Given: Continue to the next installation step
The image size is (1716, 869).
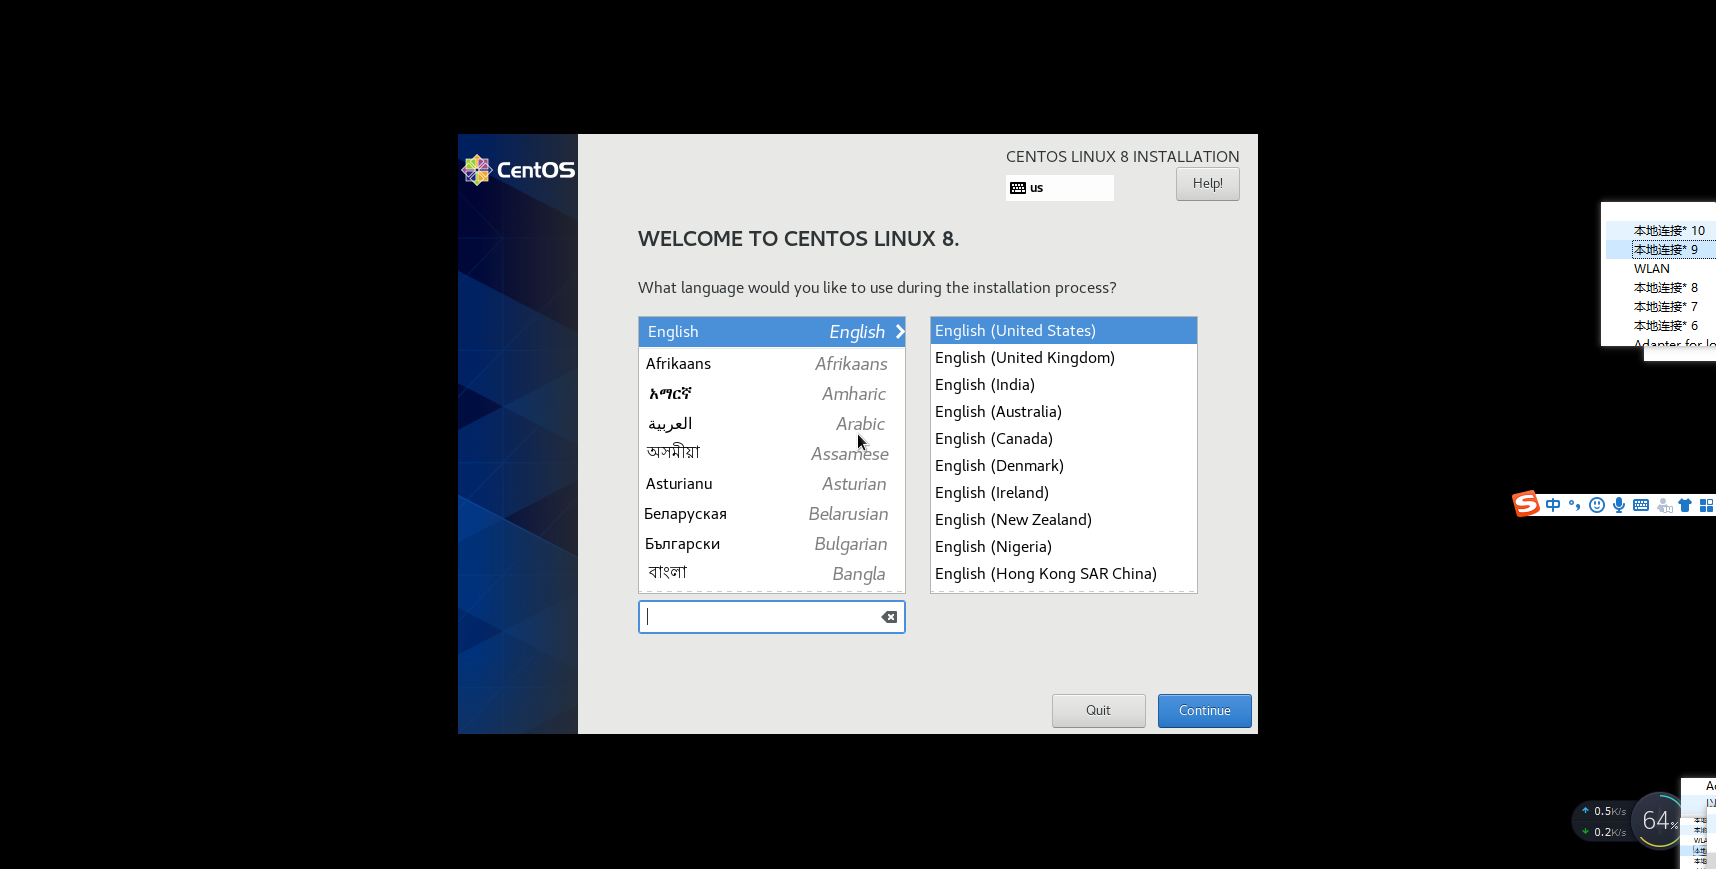Looking at the screenshot, I should point(1205,711).
